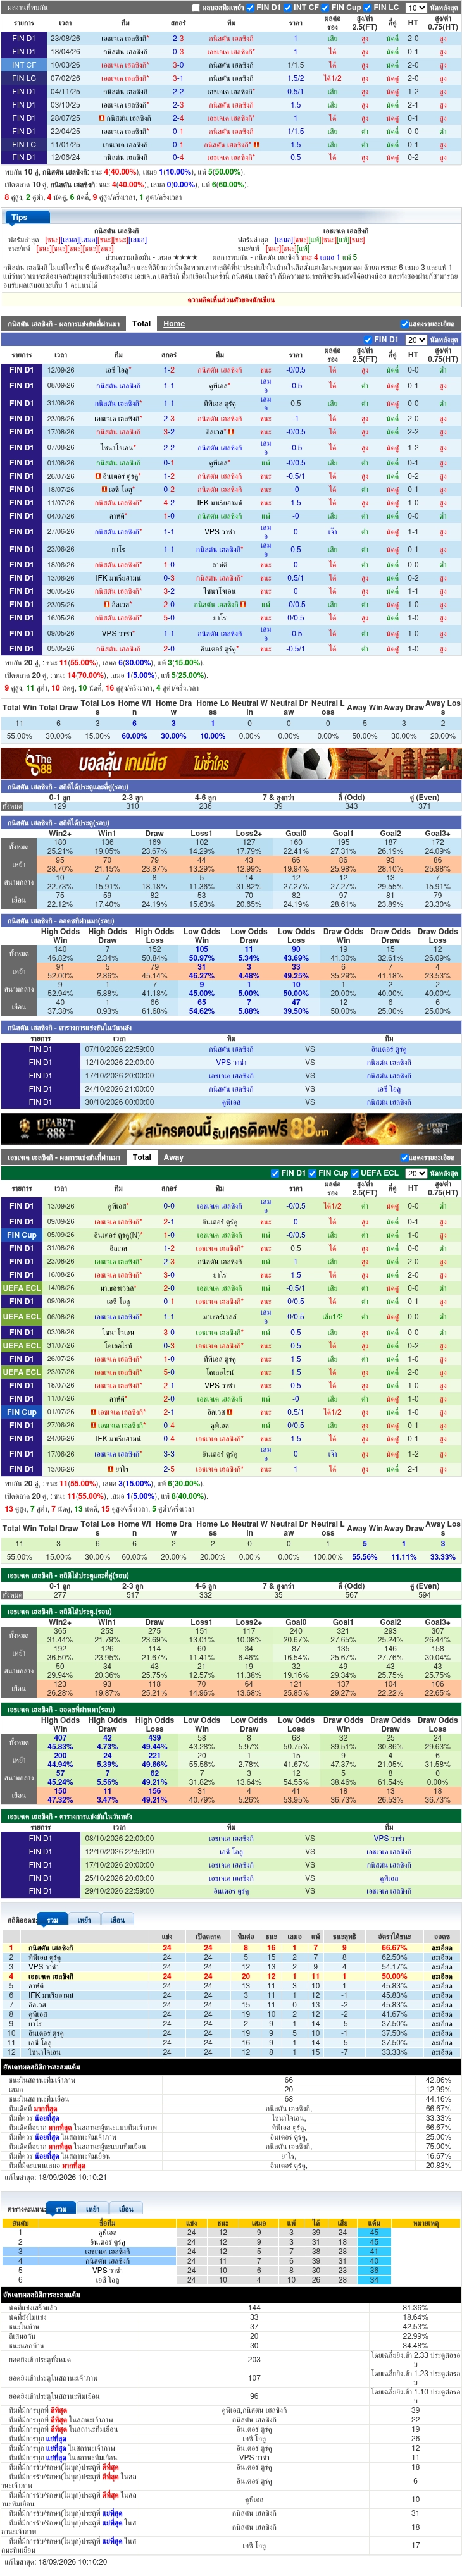Screen dimensions: 462x2576
Task: Toggle the FIN D1 filter in head-to-head header
Action: pos(251,7)
